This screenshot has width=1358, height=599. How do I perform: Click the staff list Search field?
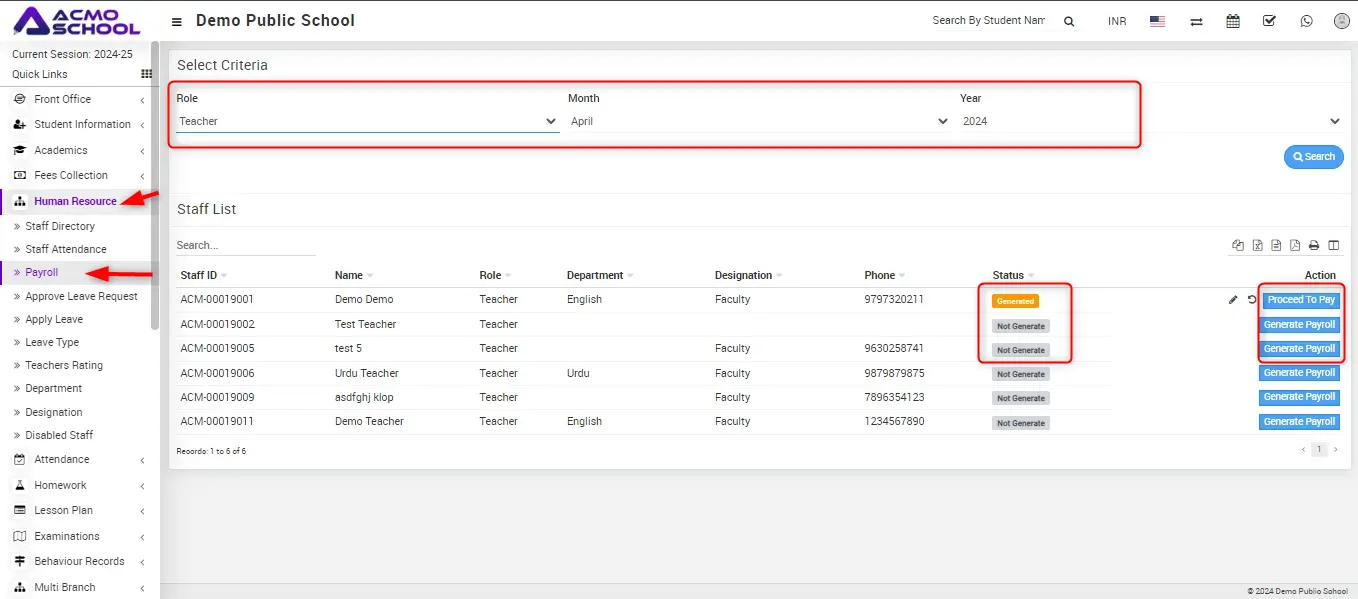click(x=245, y=245)
